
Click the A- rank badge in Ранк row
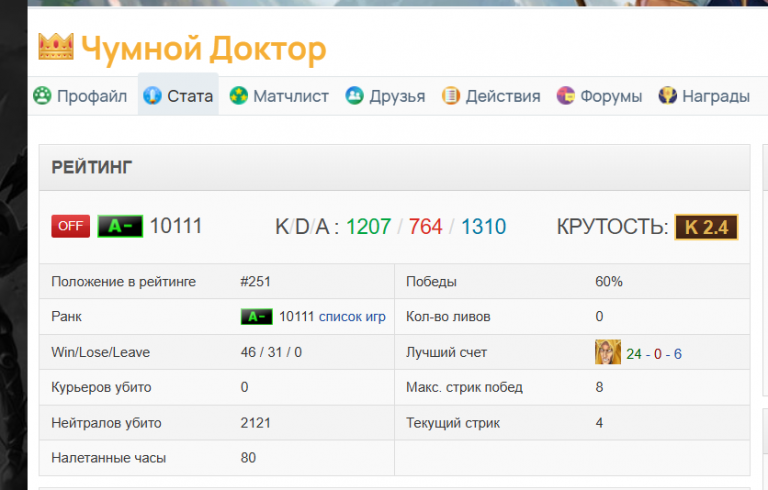tap(257, 317)
